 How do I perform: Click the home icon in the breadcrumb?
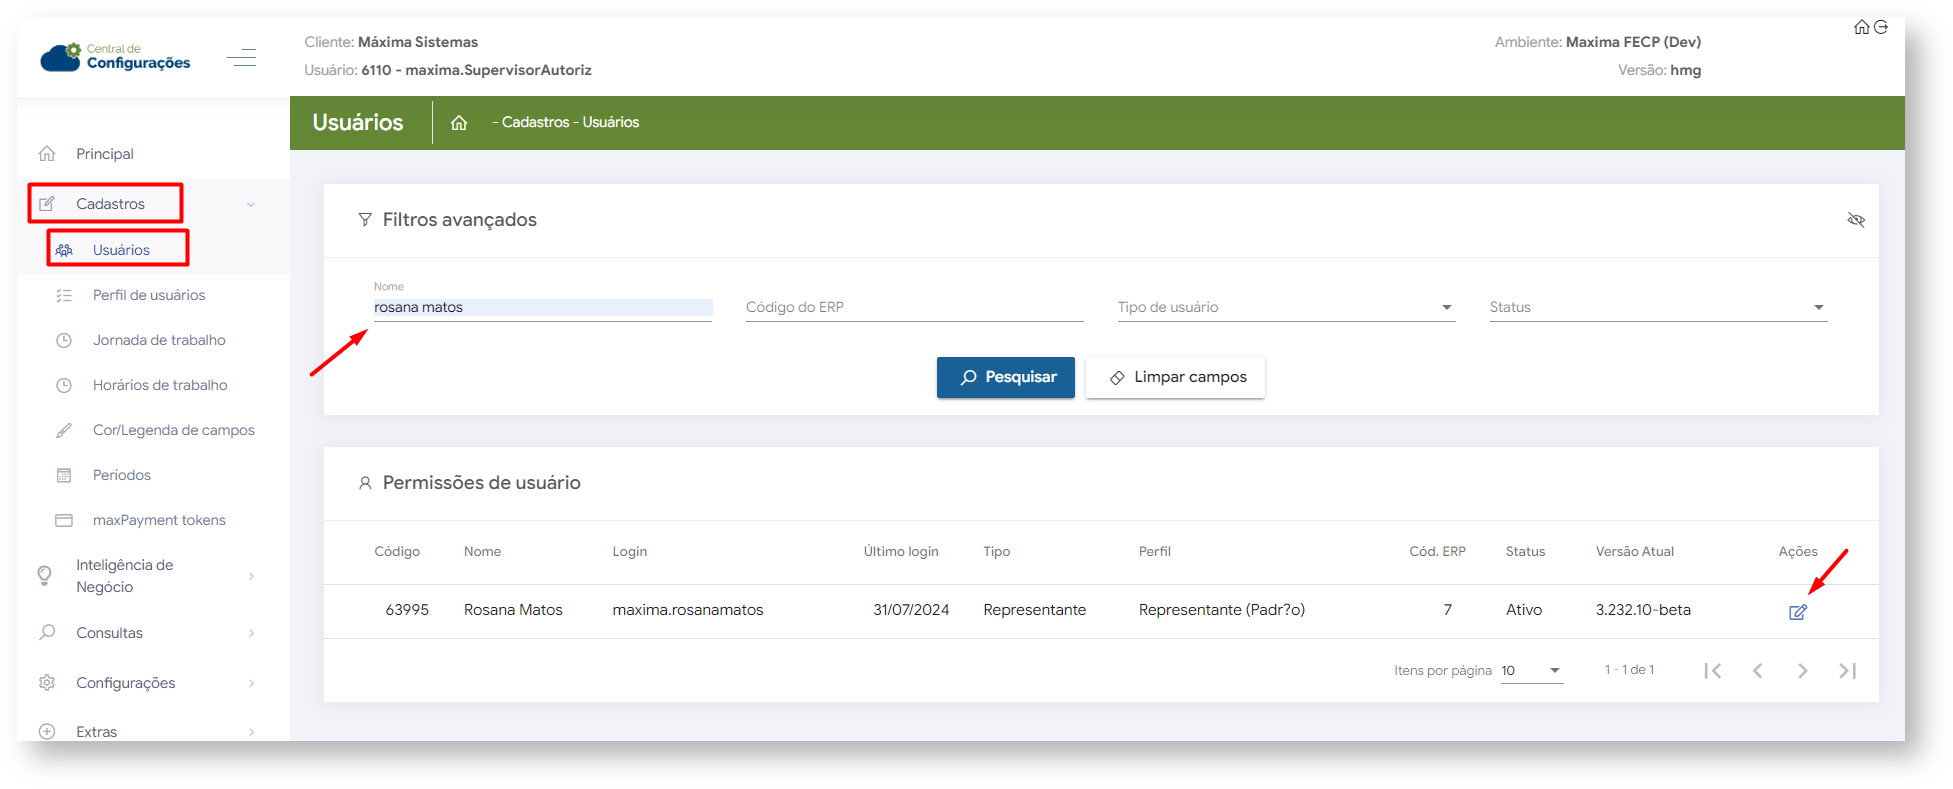459,123
